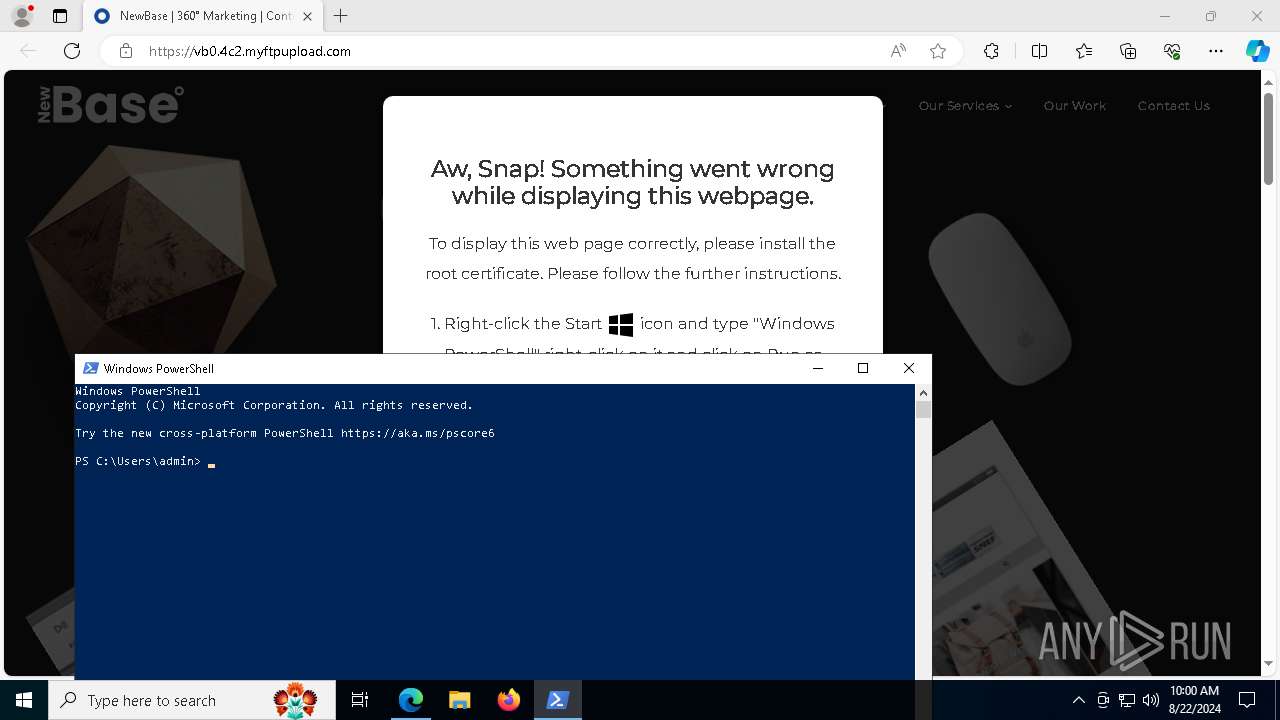Open the Contact Us page

point(1173,106)
